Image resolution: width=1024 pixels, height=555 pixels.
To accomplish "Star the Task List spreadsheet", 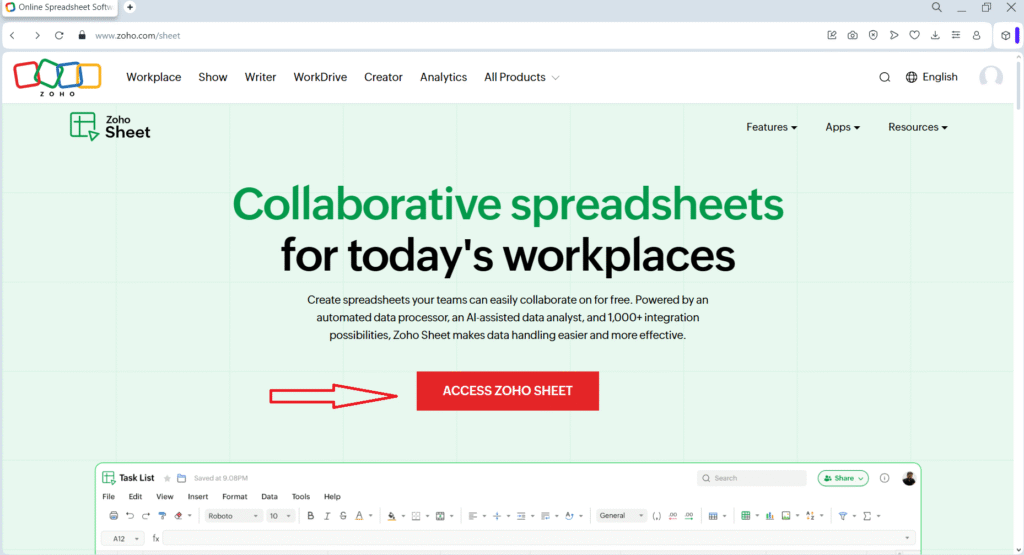I will [167, 478].
